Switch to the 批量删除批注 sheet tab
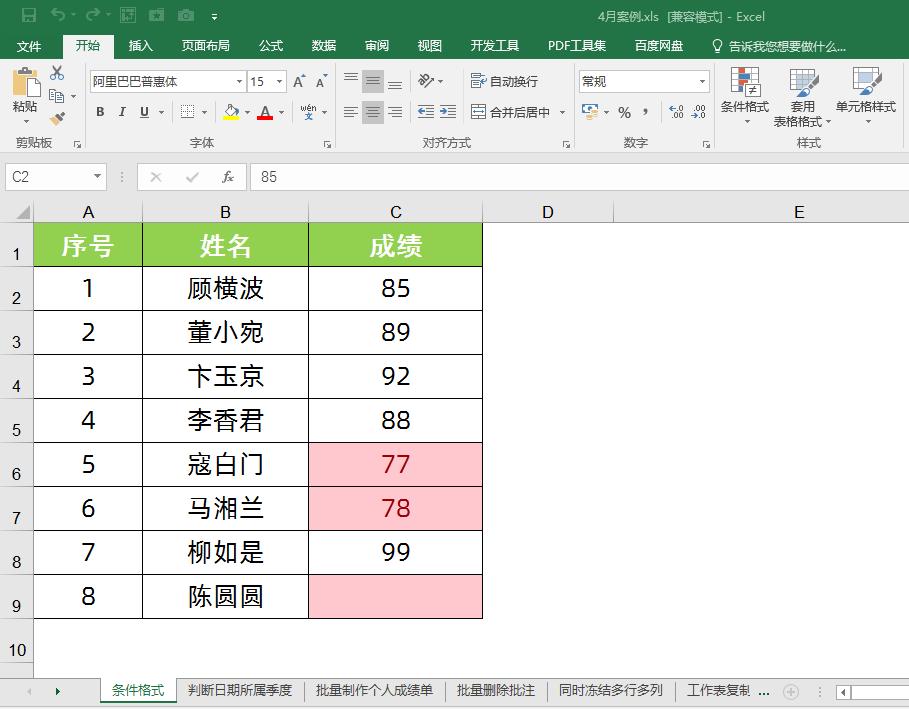 click(x=494, y=690)
